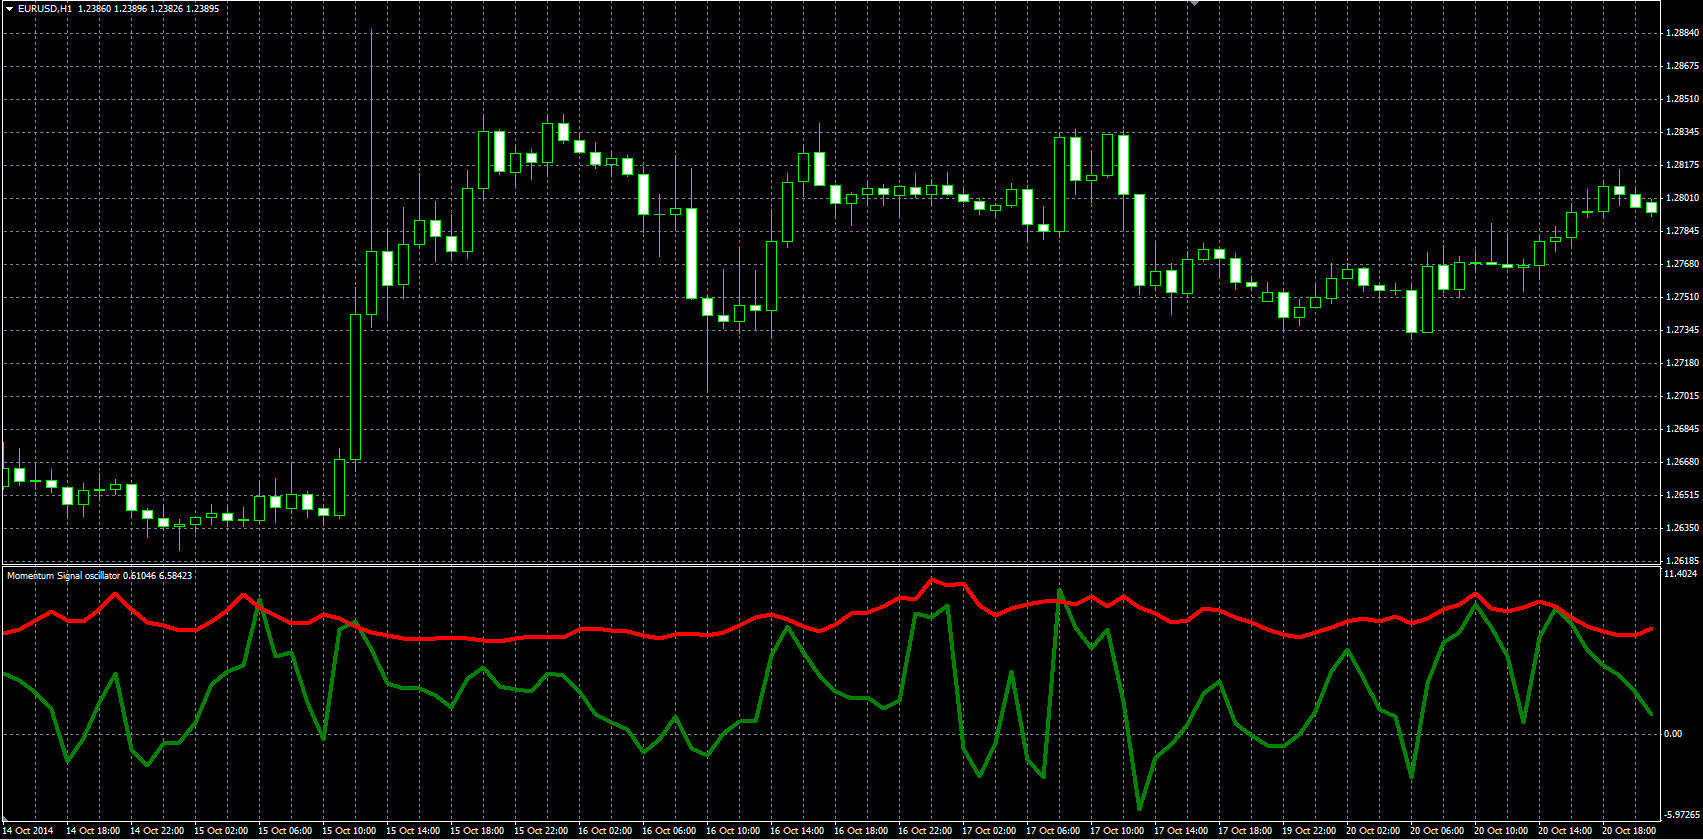Click the 1.28175 price scale label
The image size is (1703, 840).
click(1682, 165)
